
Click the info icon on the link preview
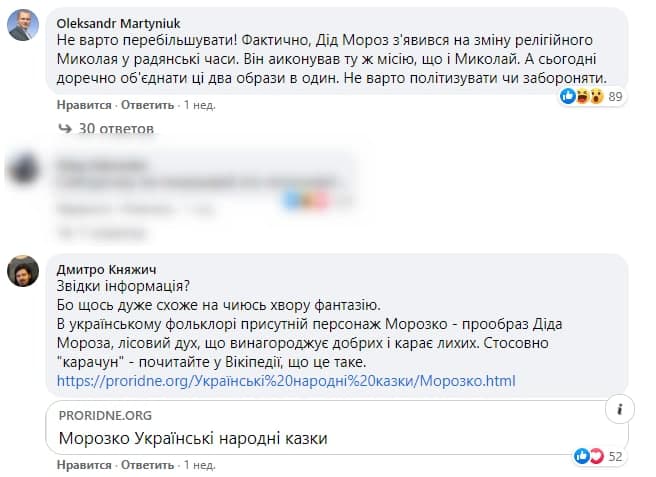pos(619,409)
